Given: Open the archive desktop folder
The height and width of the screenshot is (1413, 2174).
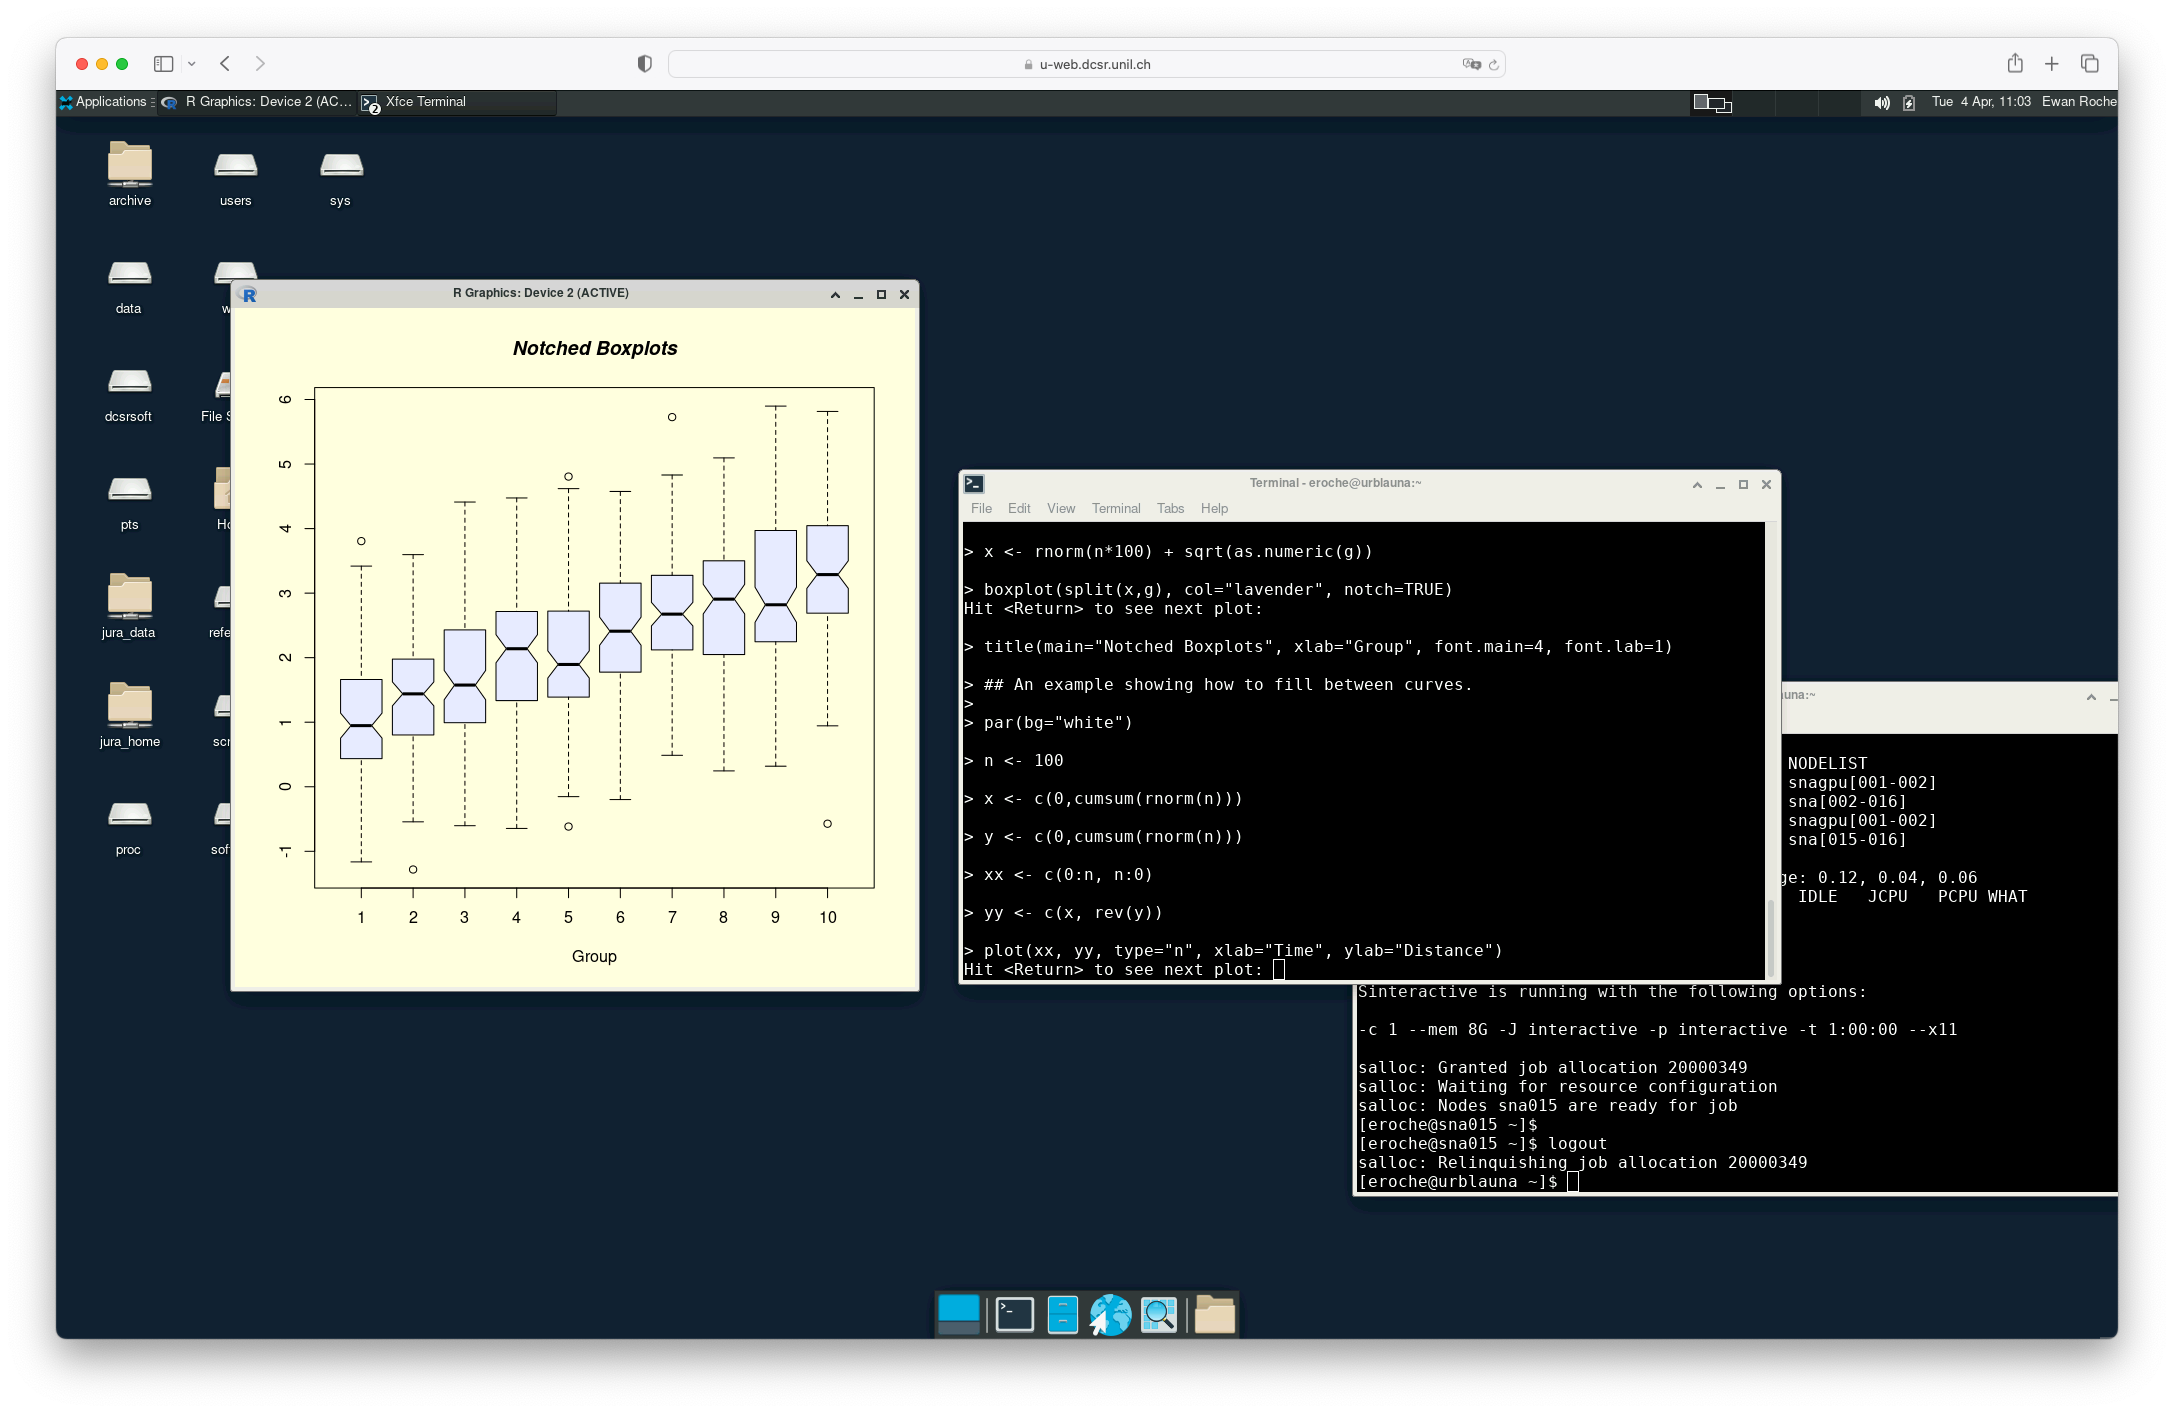Looking at the screenshot, I should pyautogui.click(x=129, y=166).
